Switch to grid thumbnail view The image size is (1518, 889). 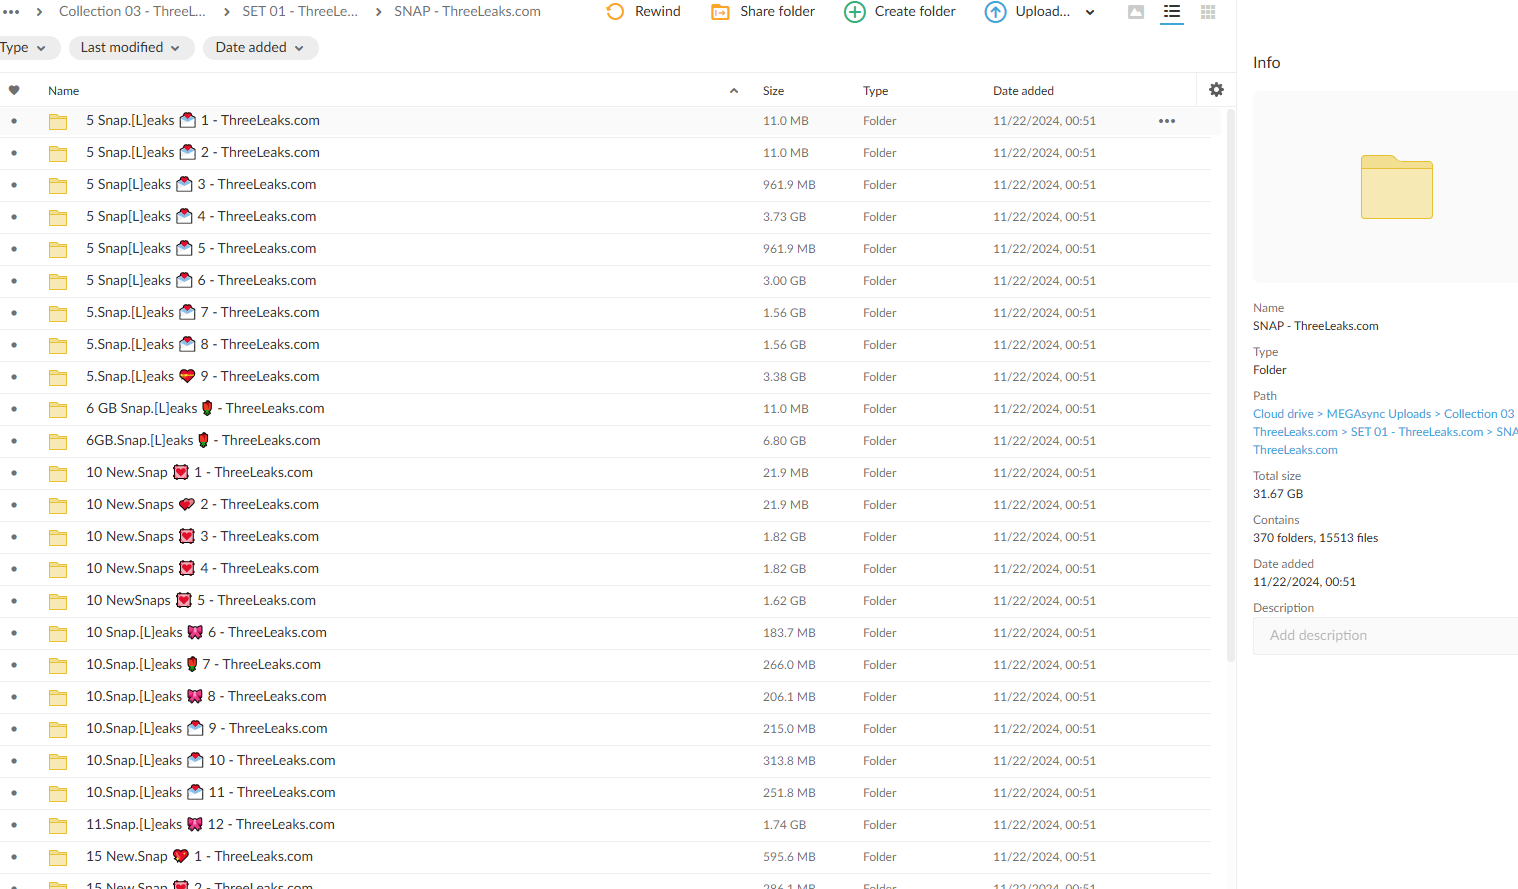pos(1208,12)
